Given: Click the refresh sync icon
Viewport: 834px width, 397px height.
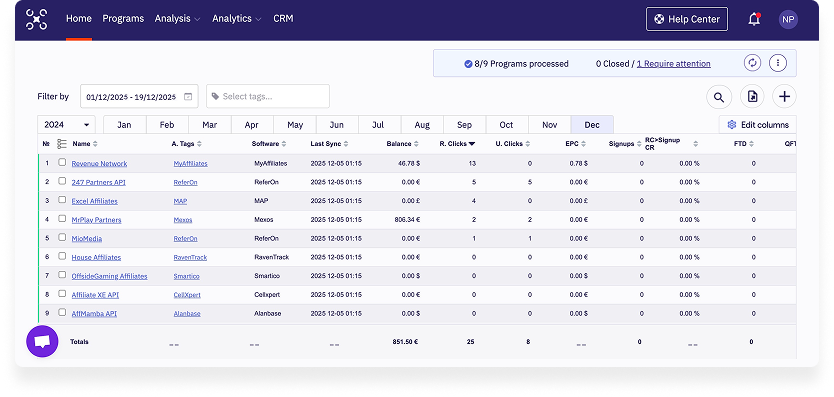Looking at the screenshot, I should click(752, 63).
